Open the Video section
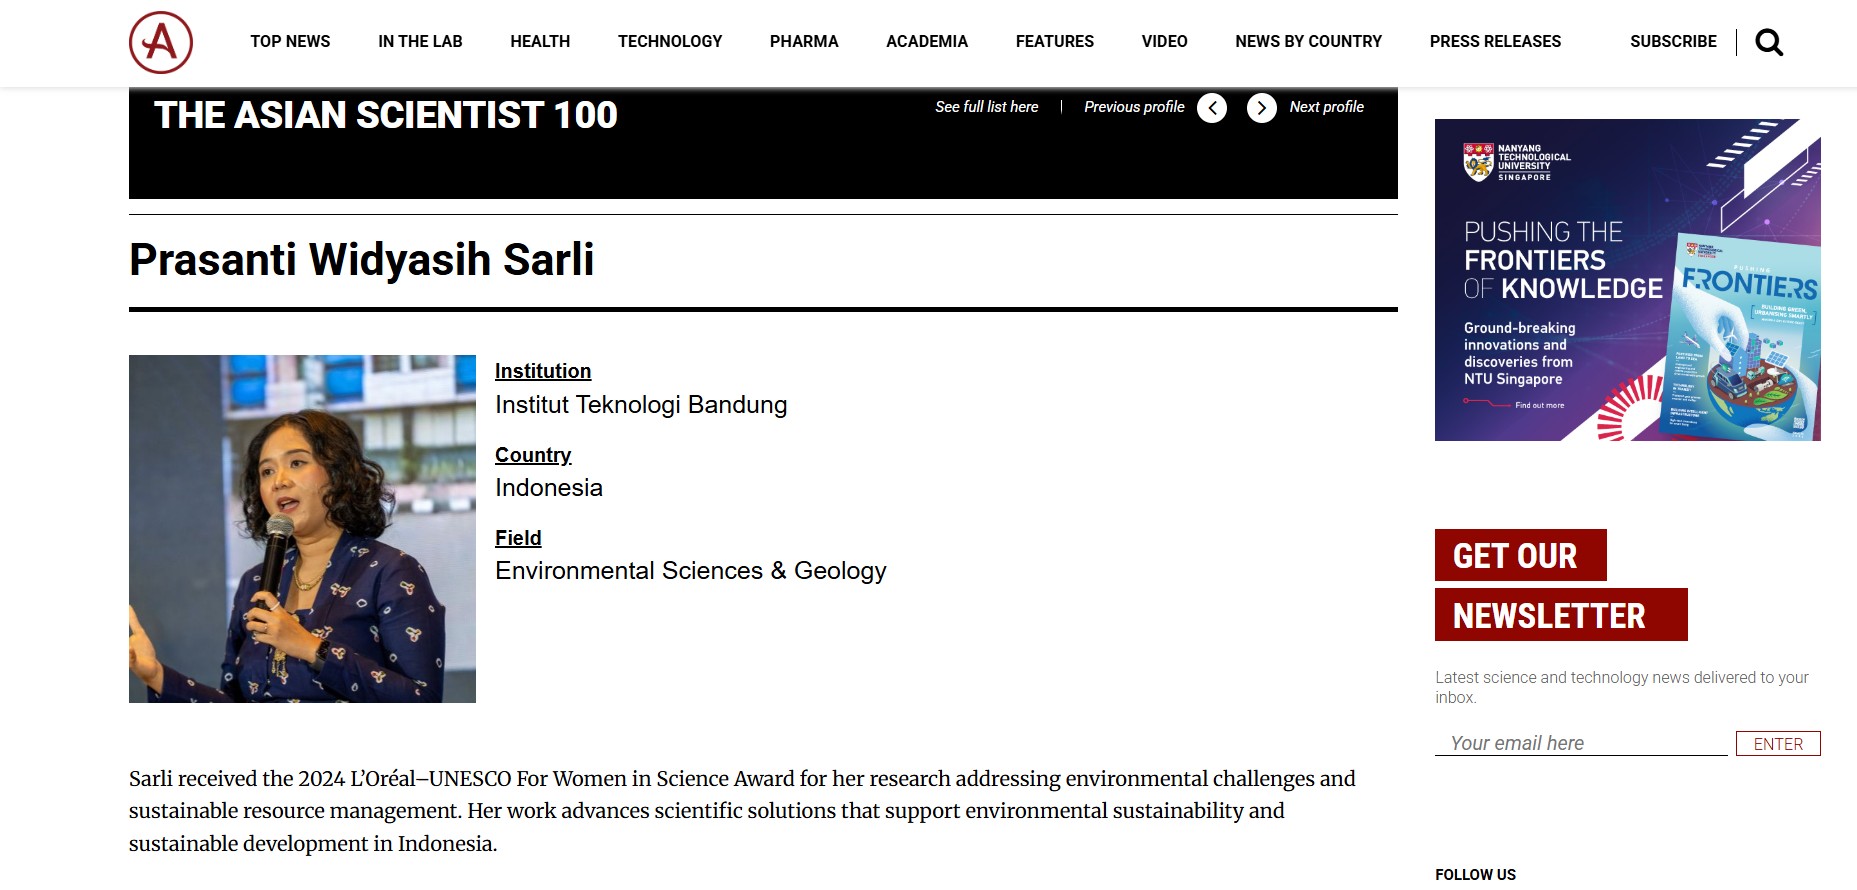The image size is (1857, 890). point(1165,41)
